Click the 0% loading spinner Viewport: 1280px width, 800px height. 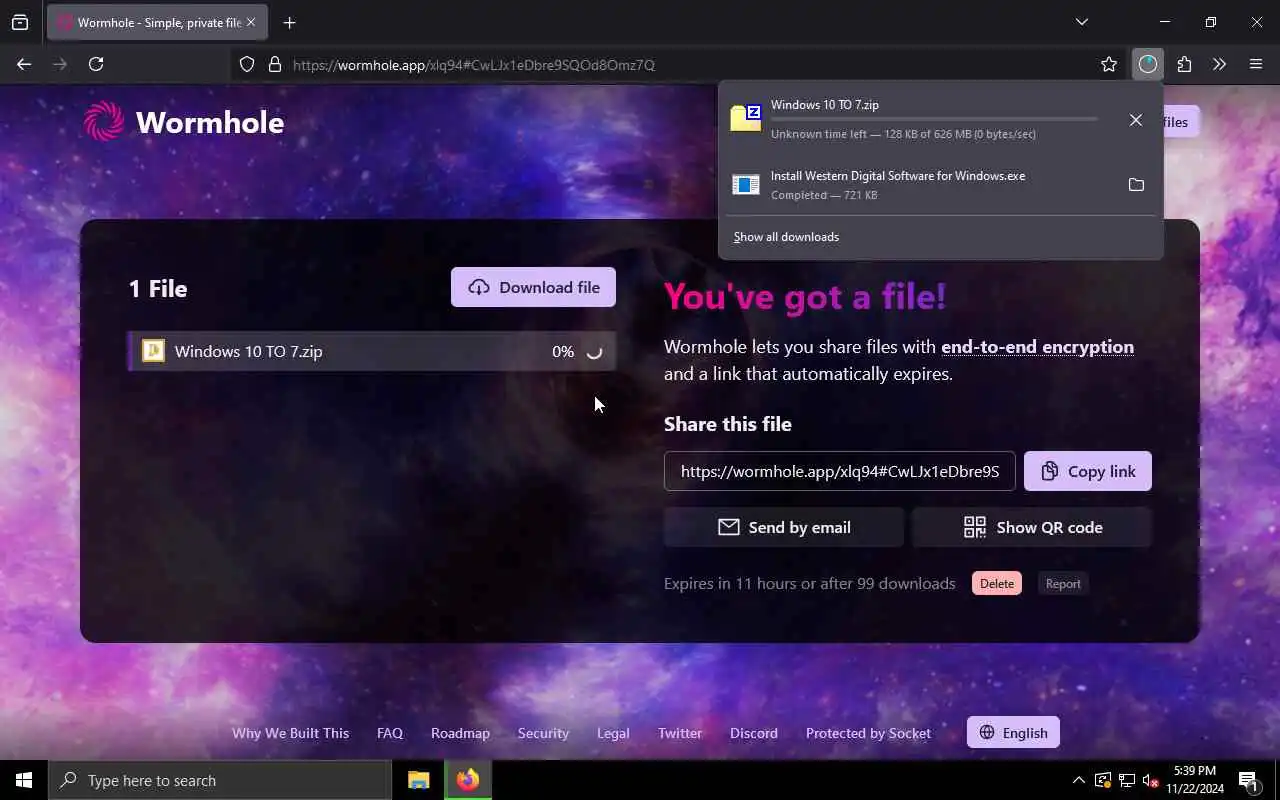(594, 352)
